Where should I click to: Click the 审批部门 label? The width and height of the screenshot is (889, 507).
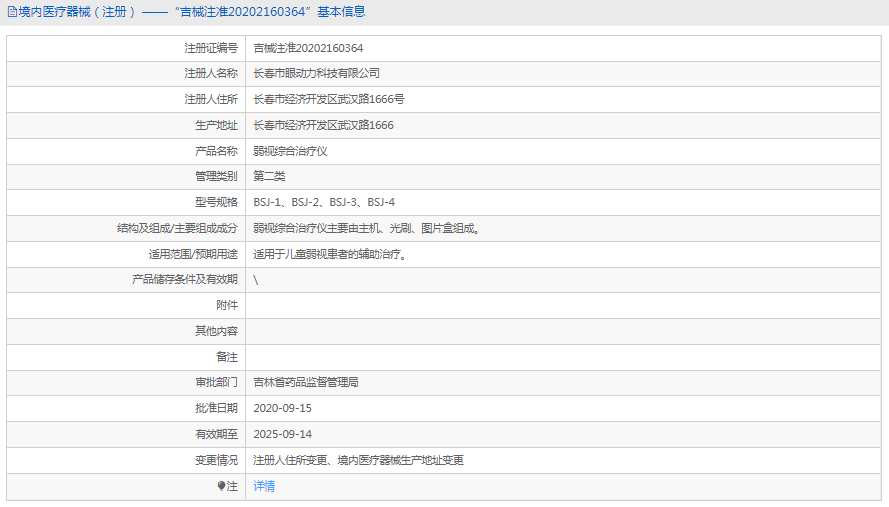coord(217,382)
